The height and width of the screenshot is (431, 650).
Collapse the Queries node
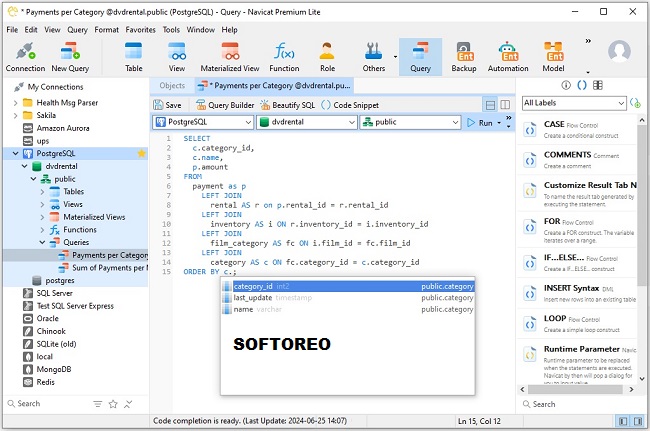coord(42,242)
